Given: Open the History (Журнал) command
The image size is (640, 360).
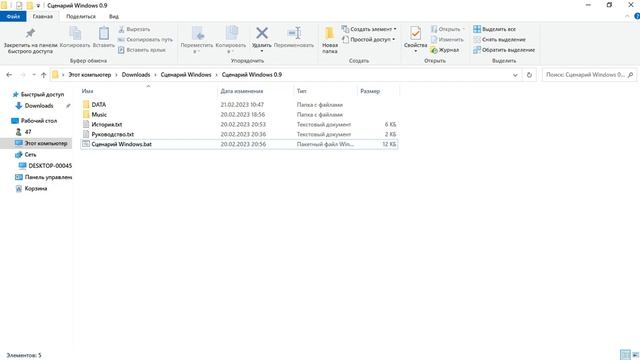Looking at the screenshot, I should 445,50.
